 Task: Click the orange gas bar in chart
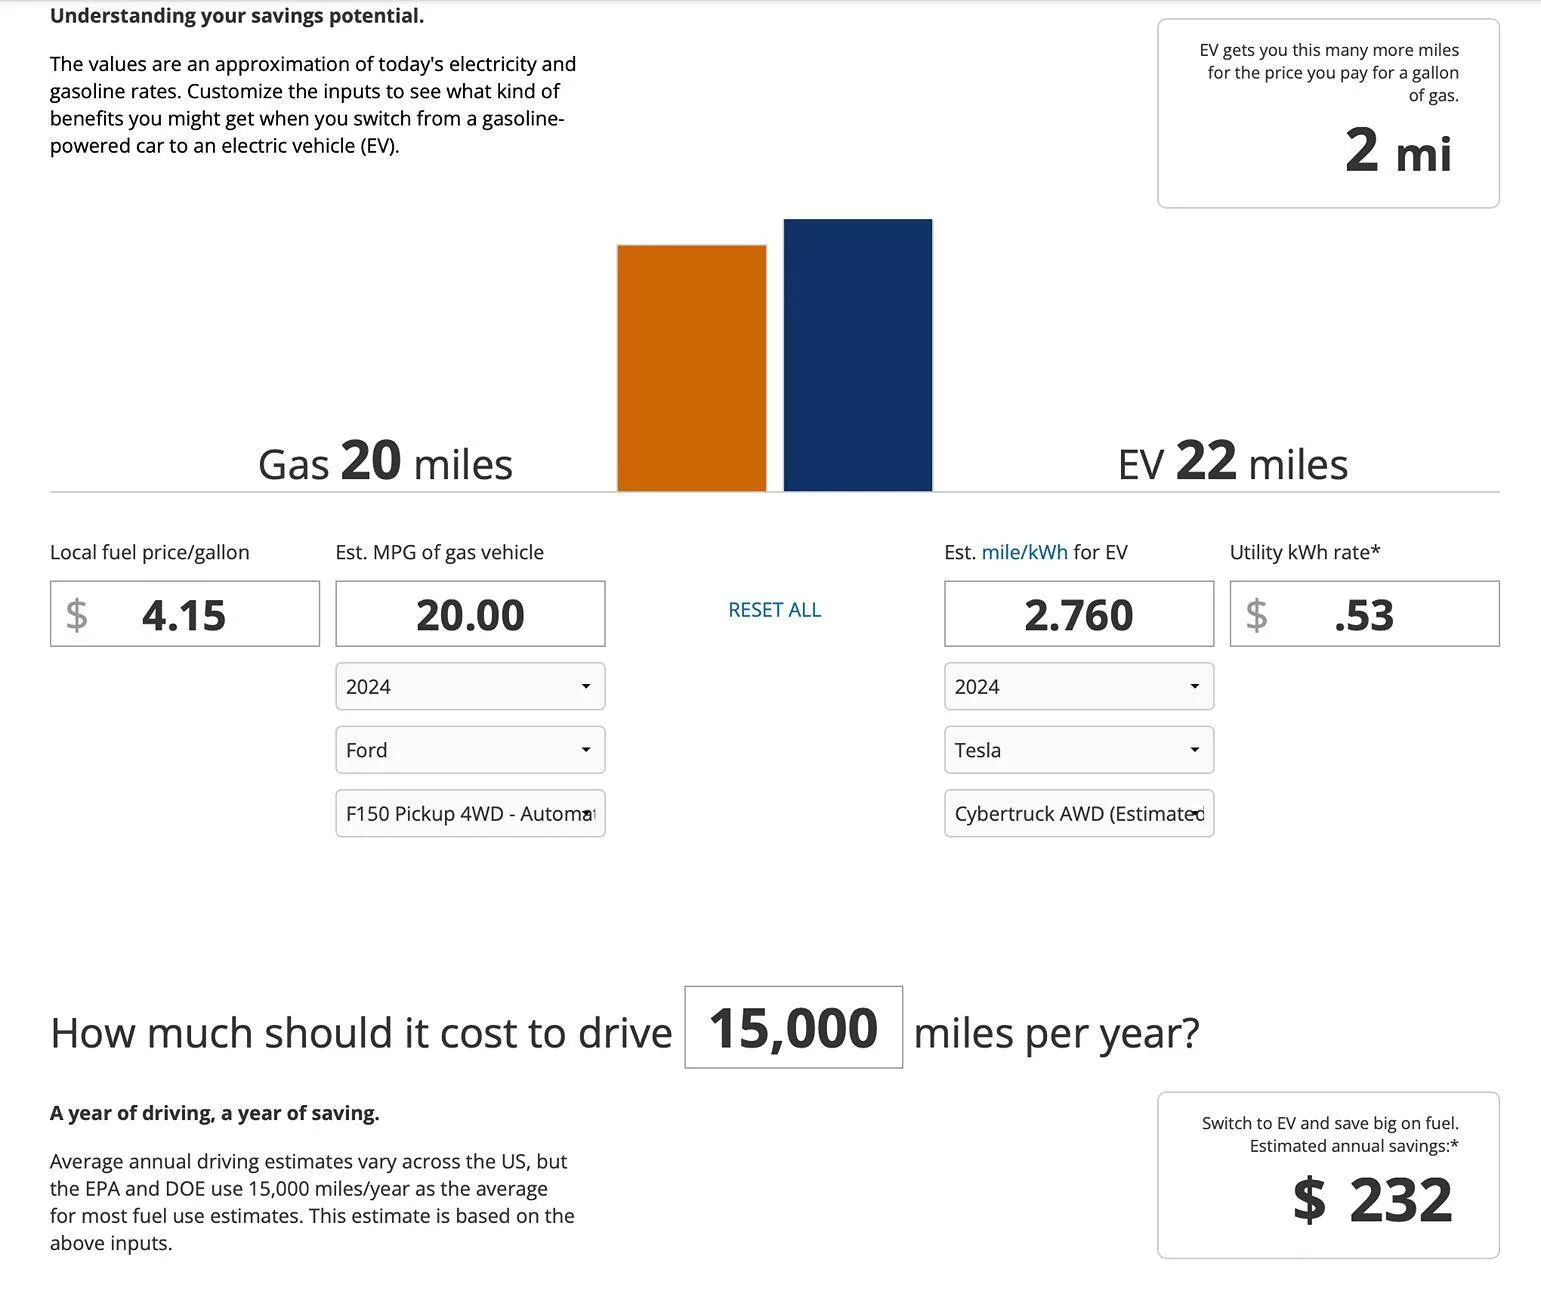tap(692, 368)
